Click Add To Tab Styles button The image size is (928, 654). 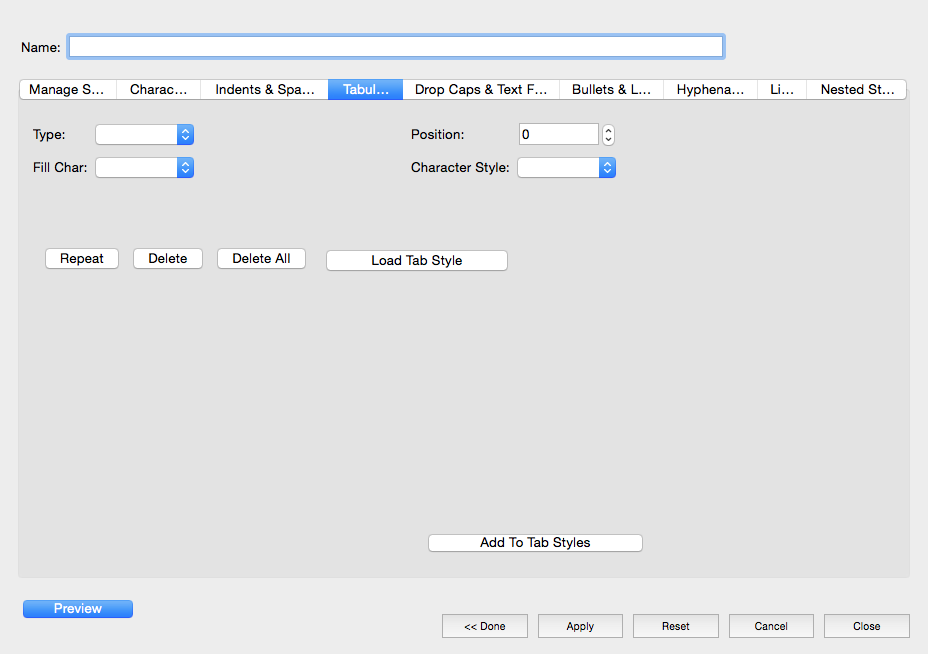coord(535,543)
